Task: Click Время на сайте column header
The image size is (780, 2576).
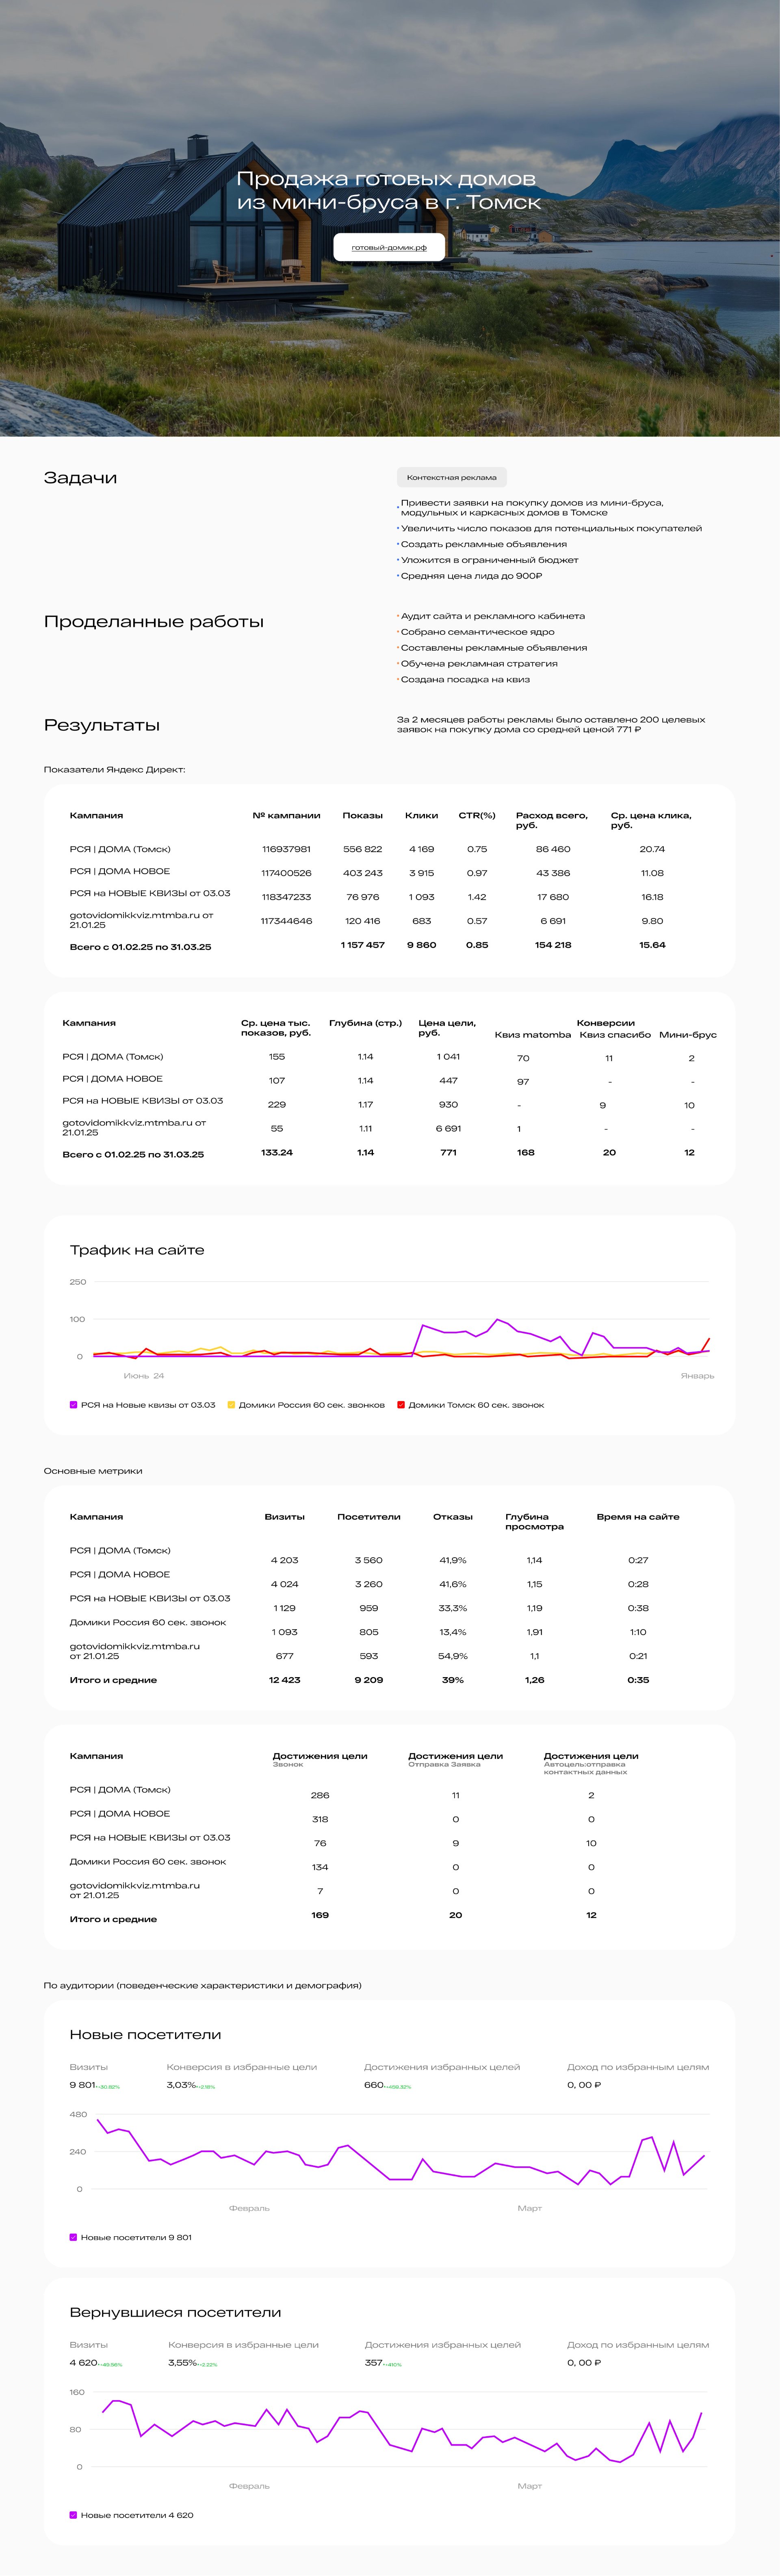Action: (x=637, y=1517)
